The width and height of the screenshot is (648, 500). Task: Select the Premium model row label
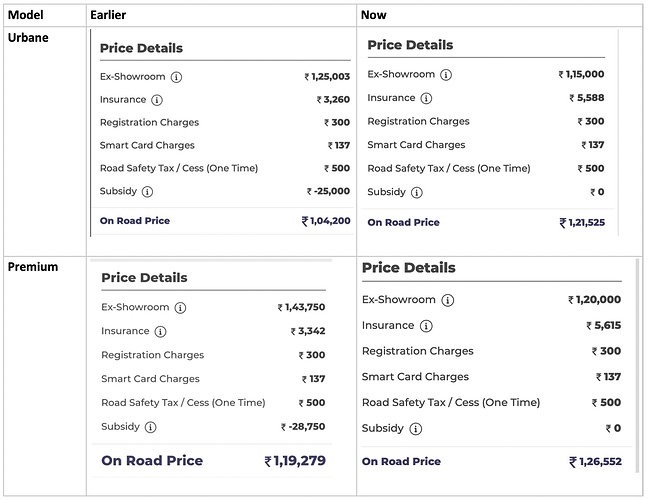click(33, 267)
